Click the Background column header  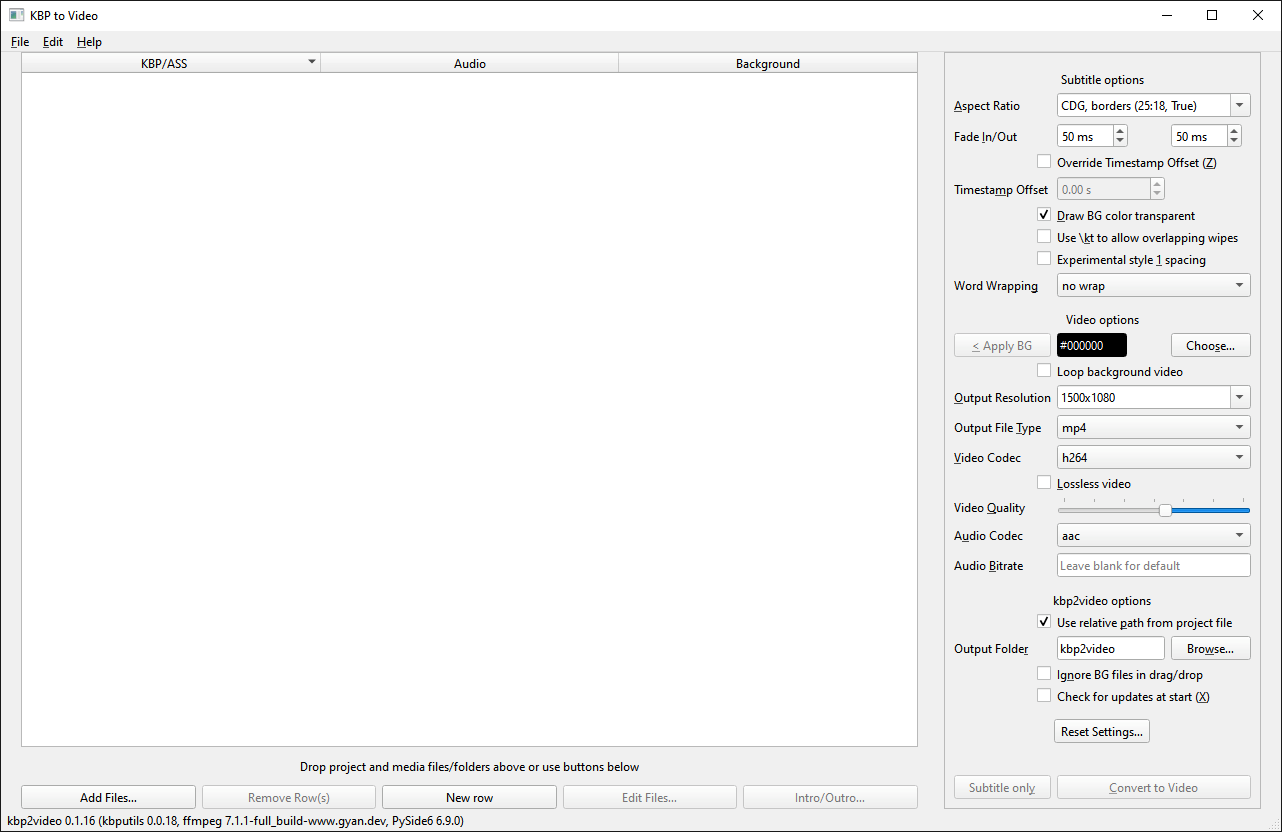tap(767, 63)
